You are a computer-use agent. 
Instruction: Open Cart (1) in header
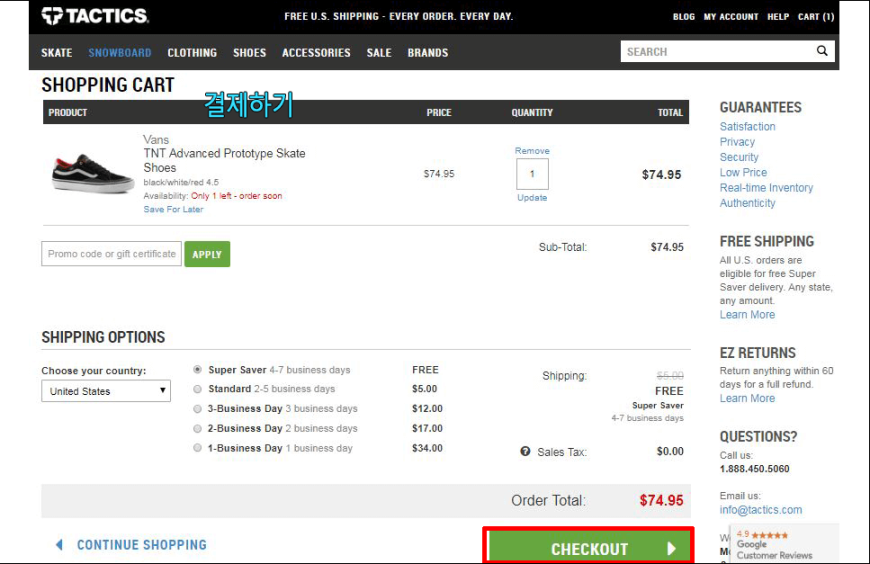pyautogui.click(x=816, y=17)
